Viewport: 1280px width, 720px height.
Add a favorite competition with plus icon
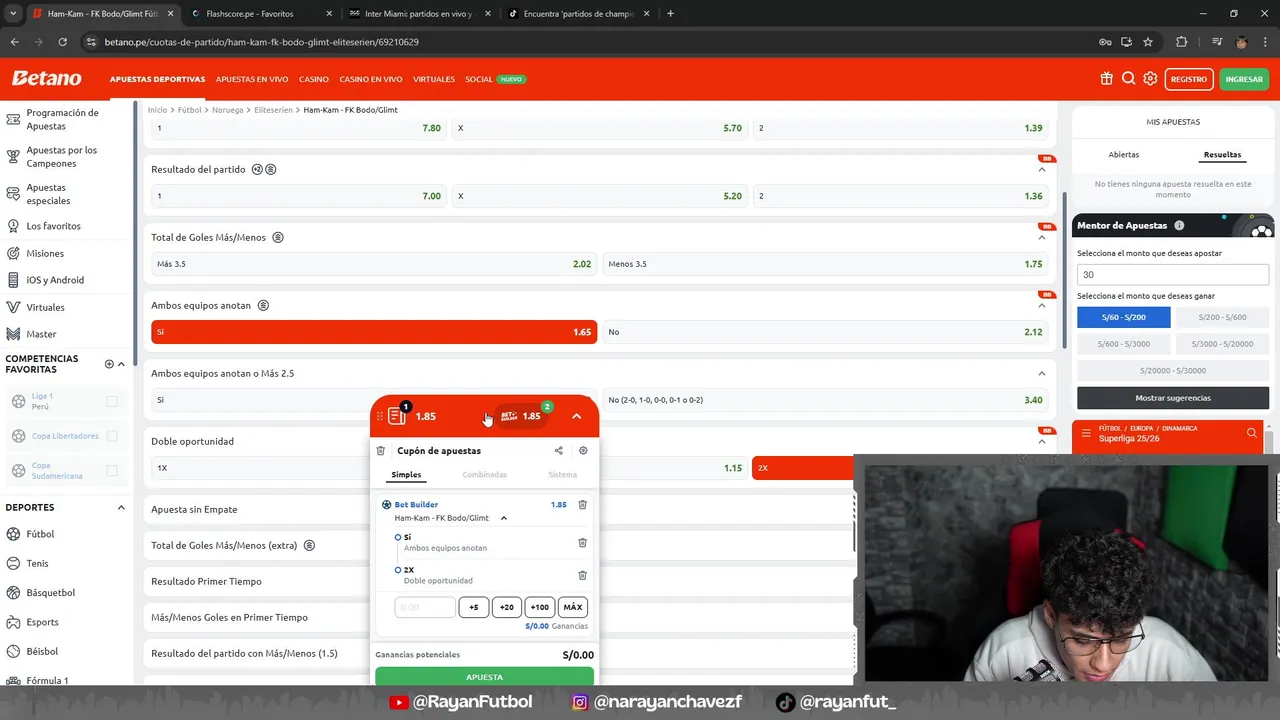(109, 364)
